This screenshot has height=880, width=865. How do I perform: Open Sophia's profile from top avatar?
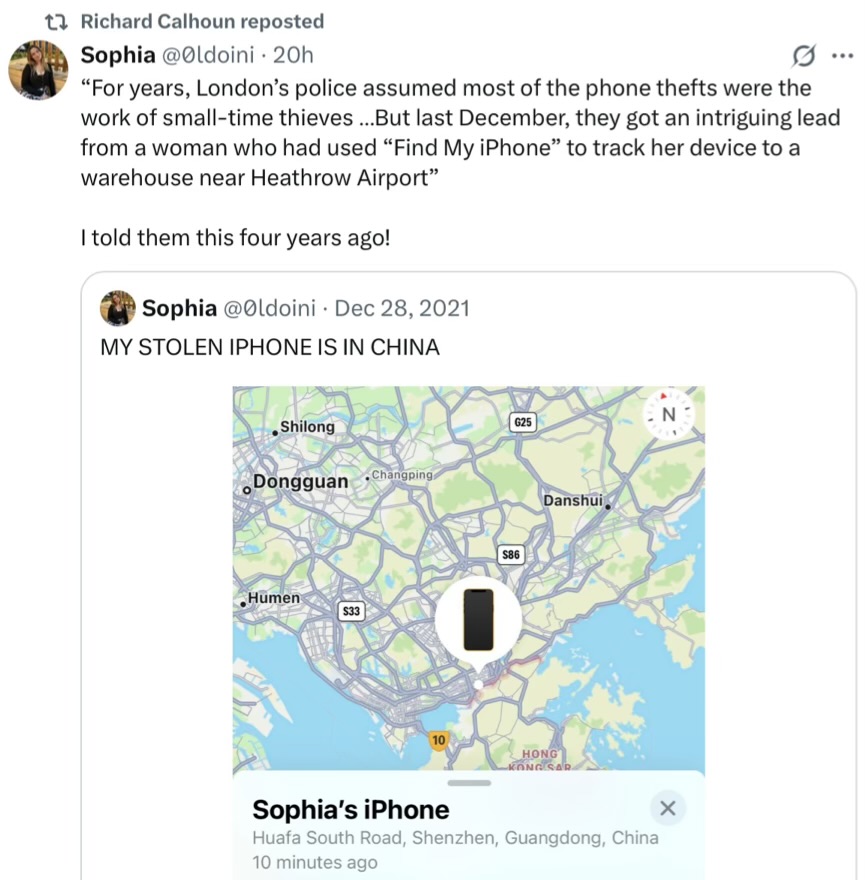[x=38, y=72]
